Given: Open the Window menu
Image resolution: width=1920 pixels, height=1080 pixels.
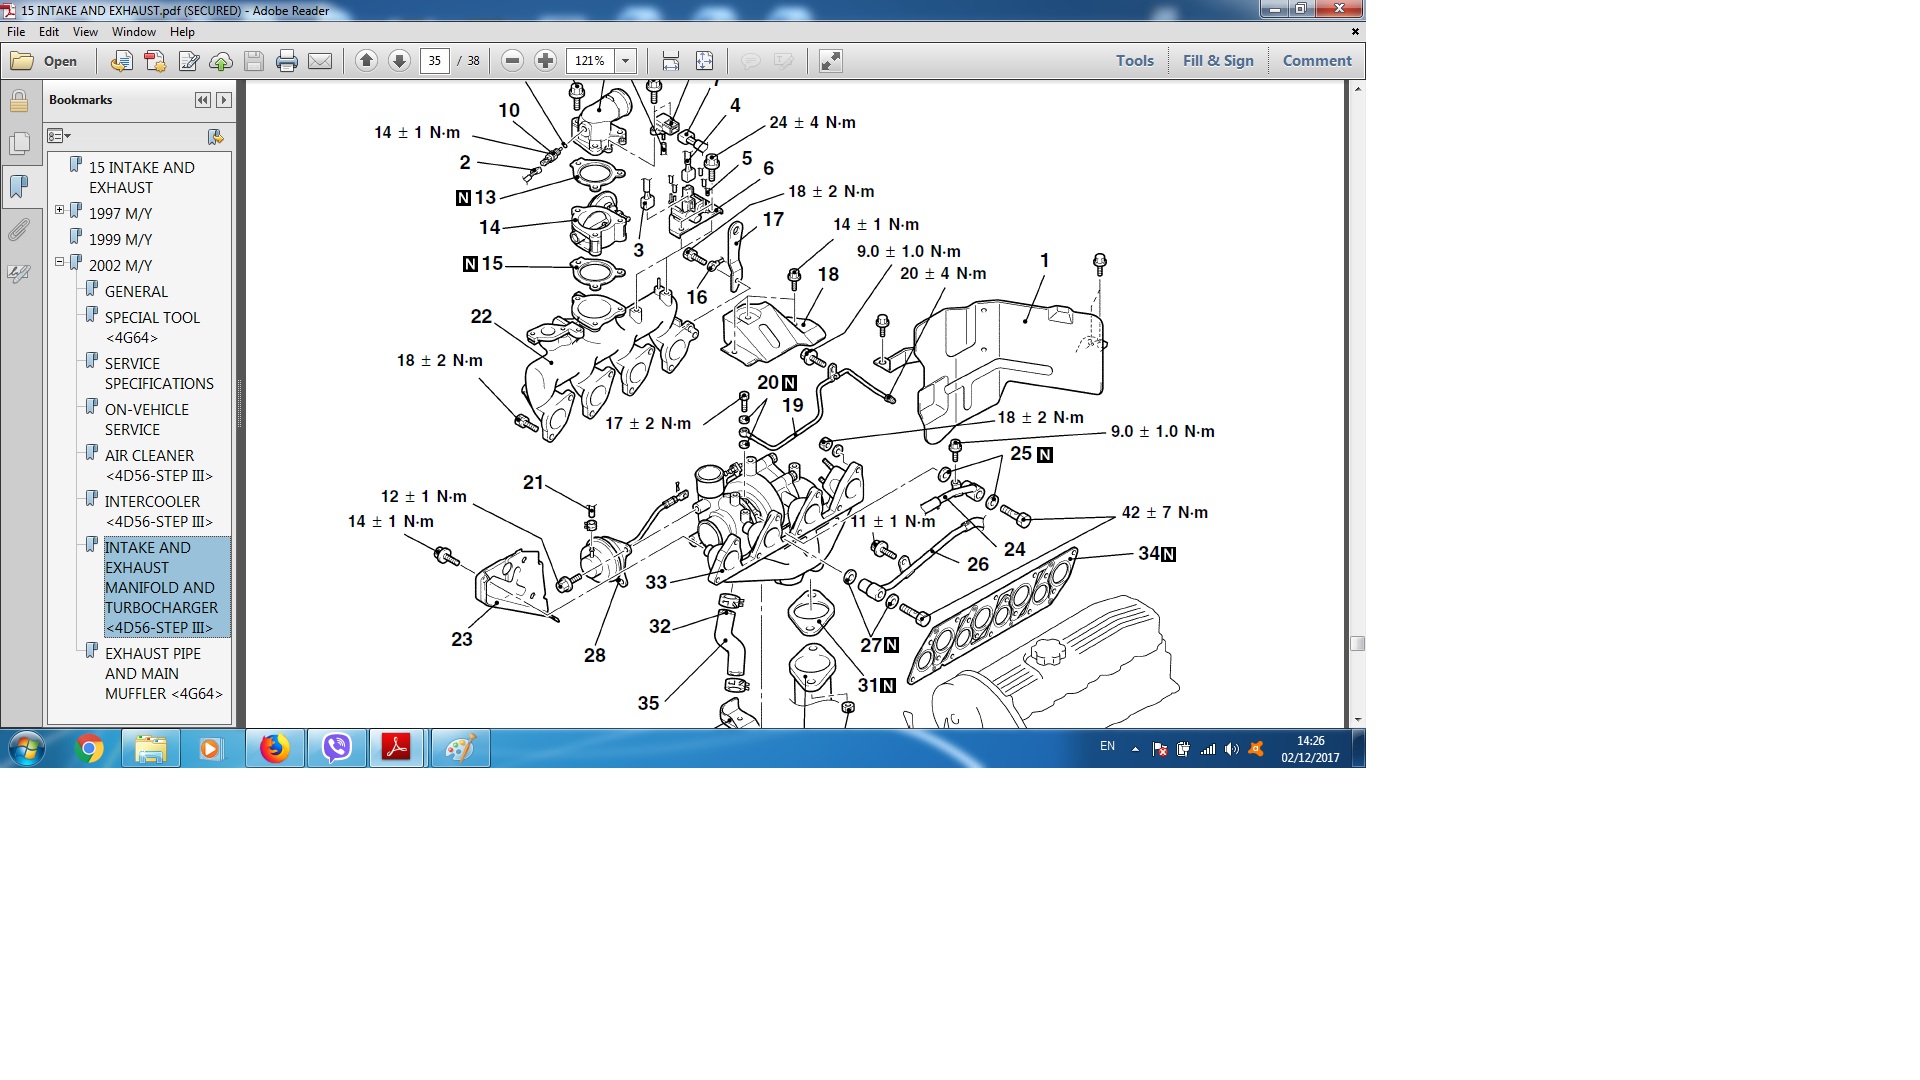Looking at the screenshot, I should click(133, 32).
